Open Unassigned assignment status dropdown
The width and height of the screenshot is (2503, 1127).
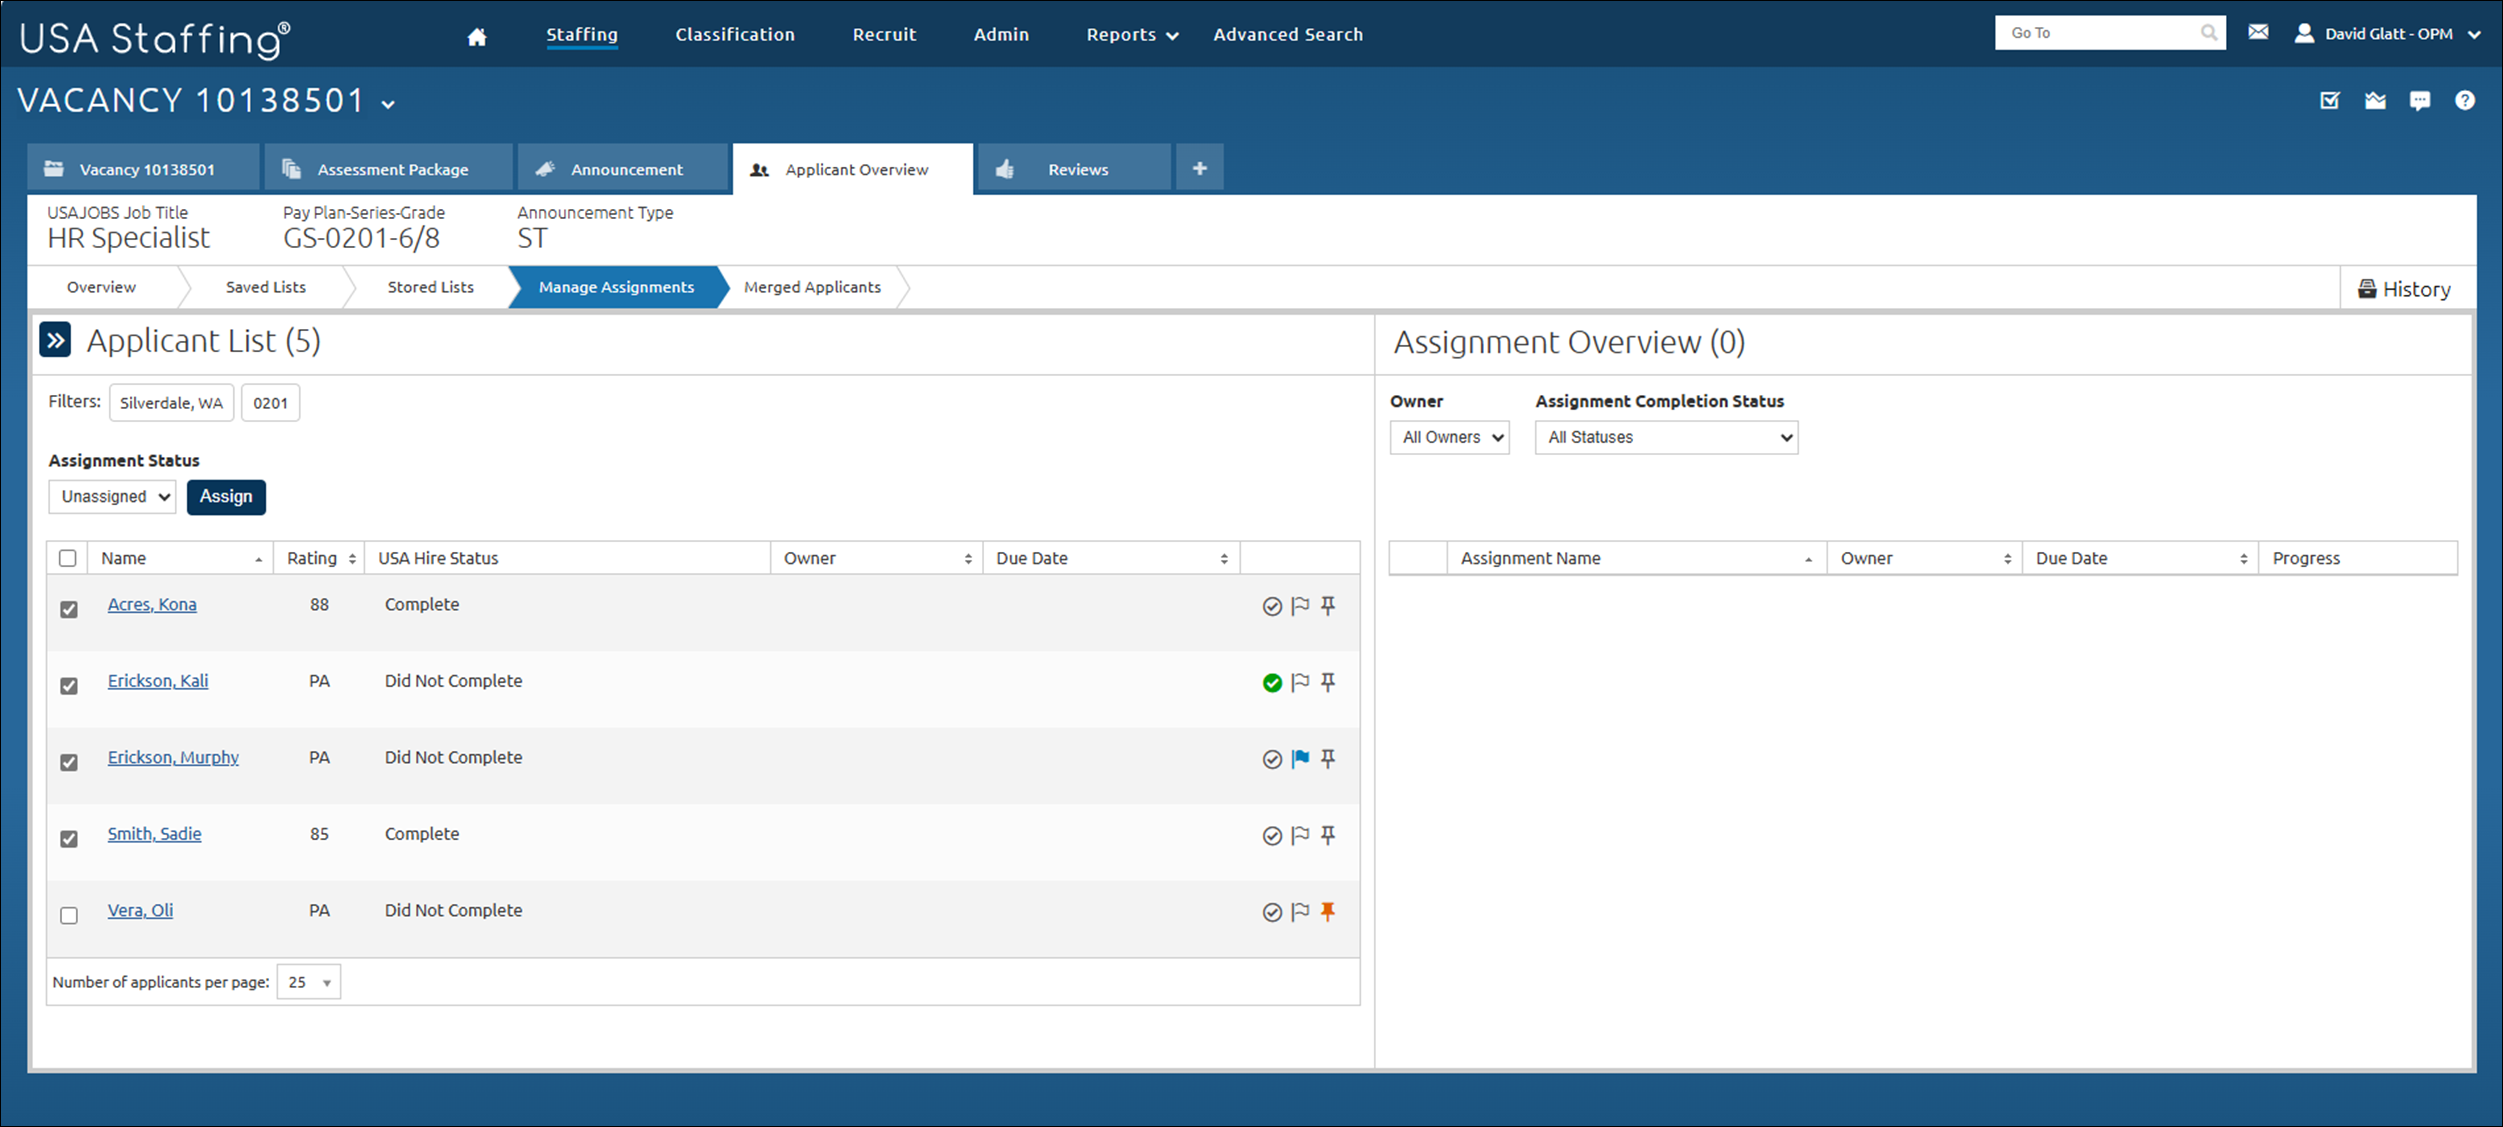coord(113,497)
